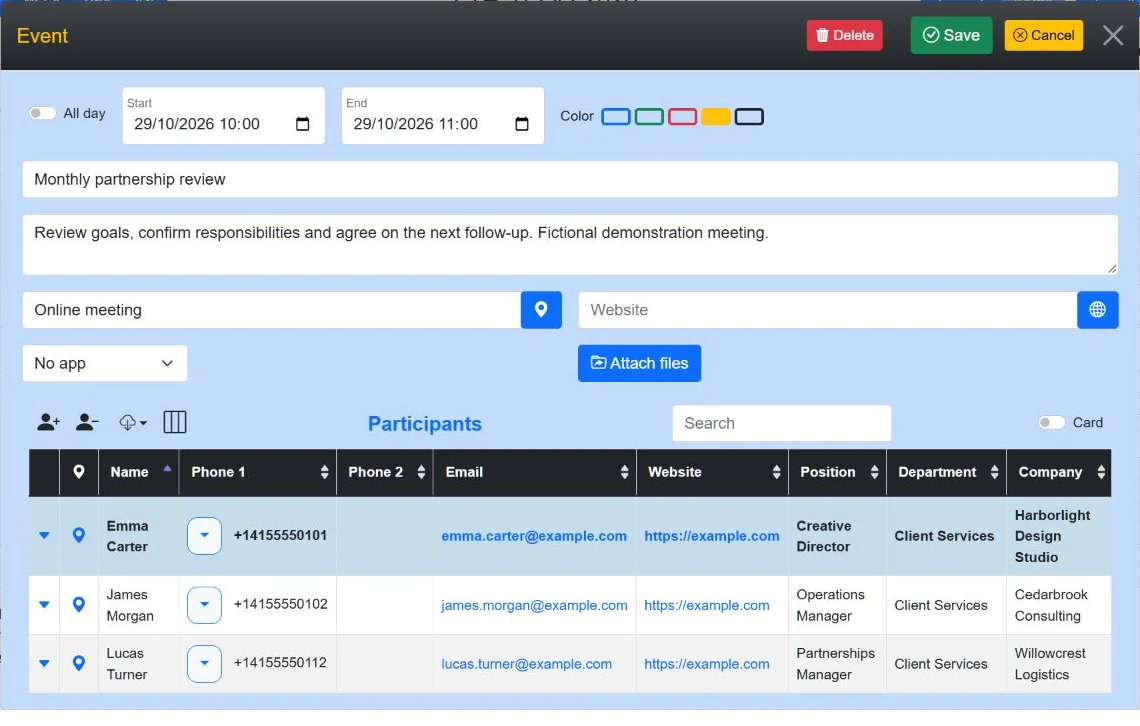Click the Website input field
Viewport: 1140px width, 726px height.
point(827,310)
